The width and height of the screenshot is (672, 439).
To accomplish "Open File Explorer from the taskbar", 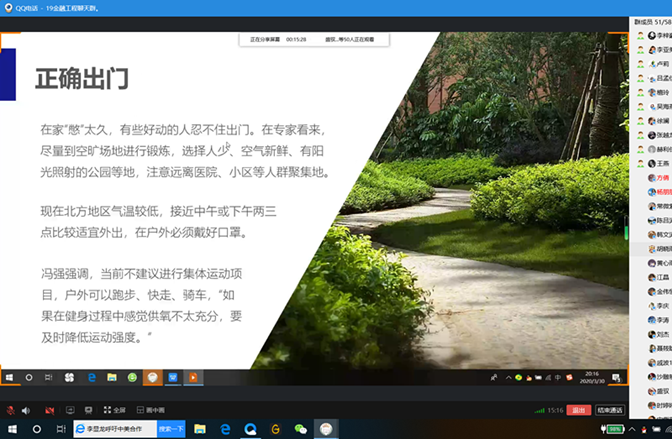I will coord(200,429).
